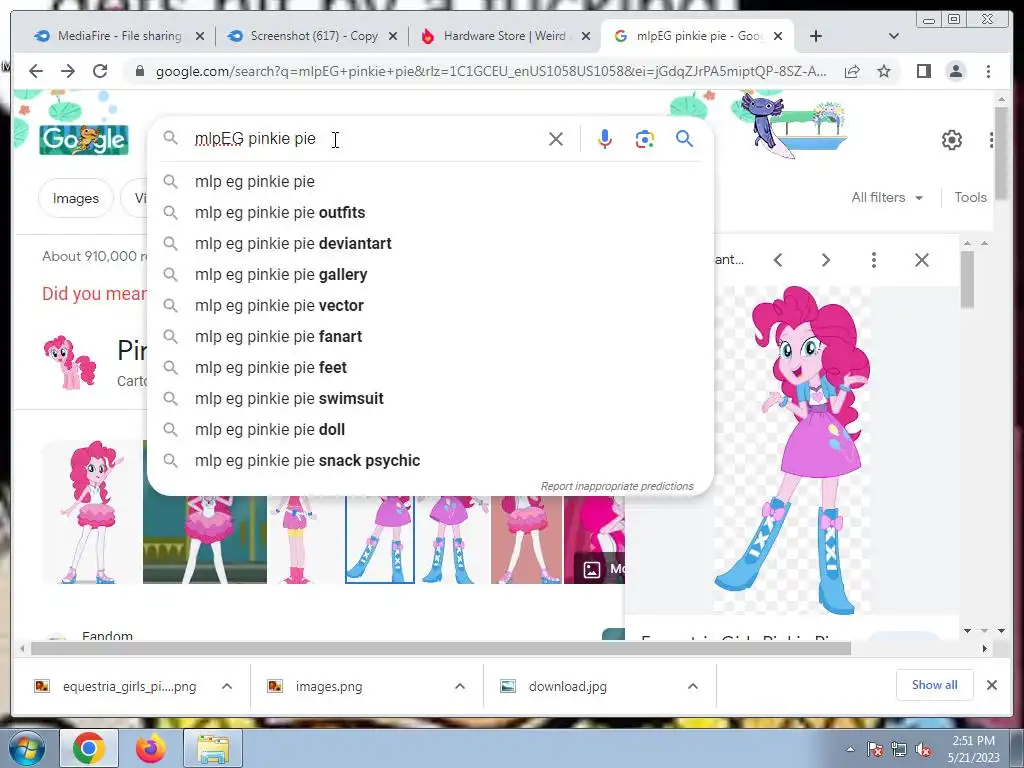The height and width of the screenshot is (768, 1024).
Task: Click the address bar URL
Action: click(x=490, y=71)
